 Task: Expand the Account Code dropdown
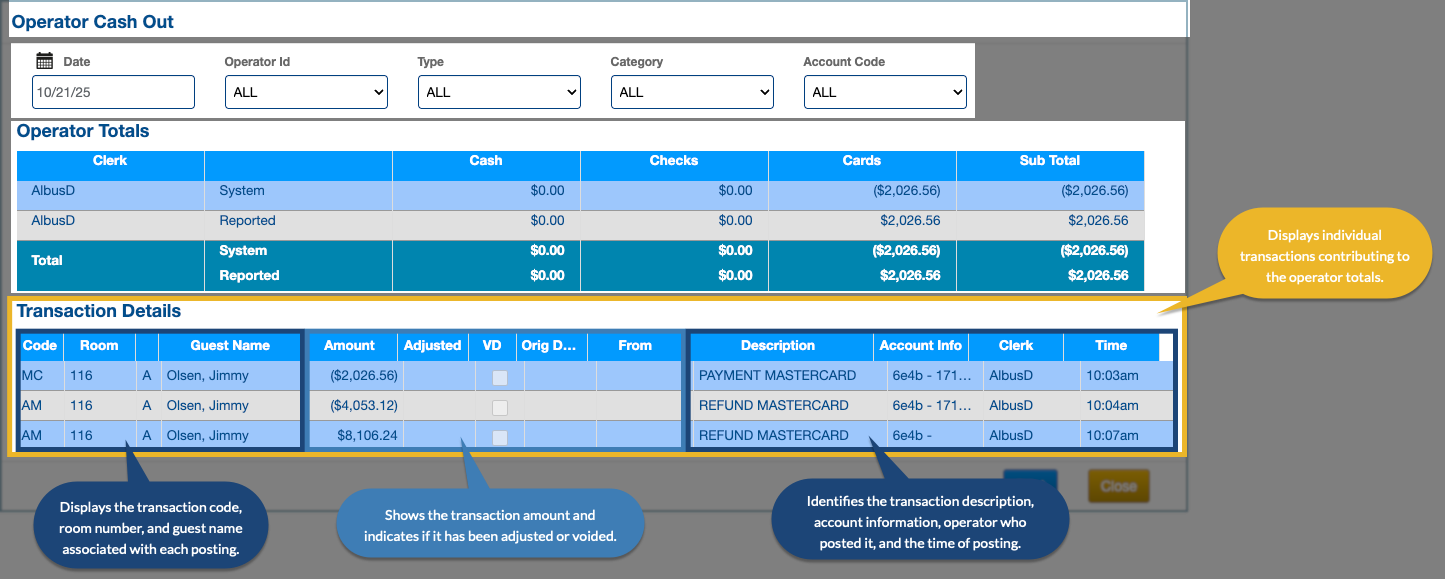pyautogui.click(x=885, y=92)
